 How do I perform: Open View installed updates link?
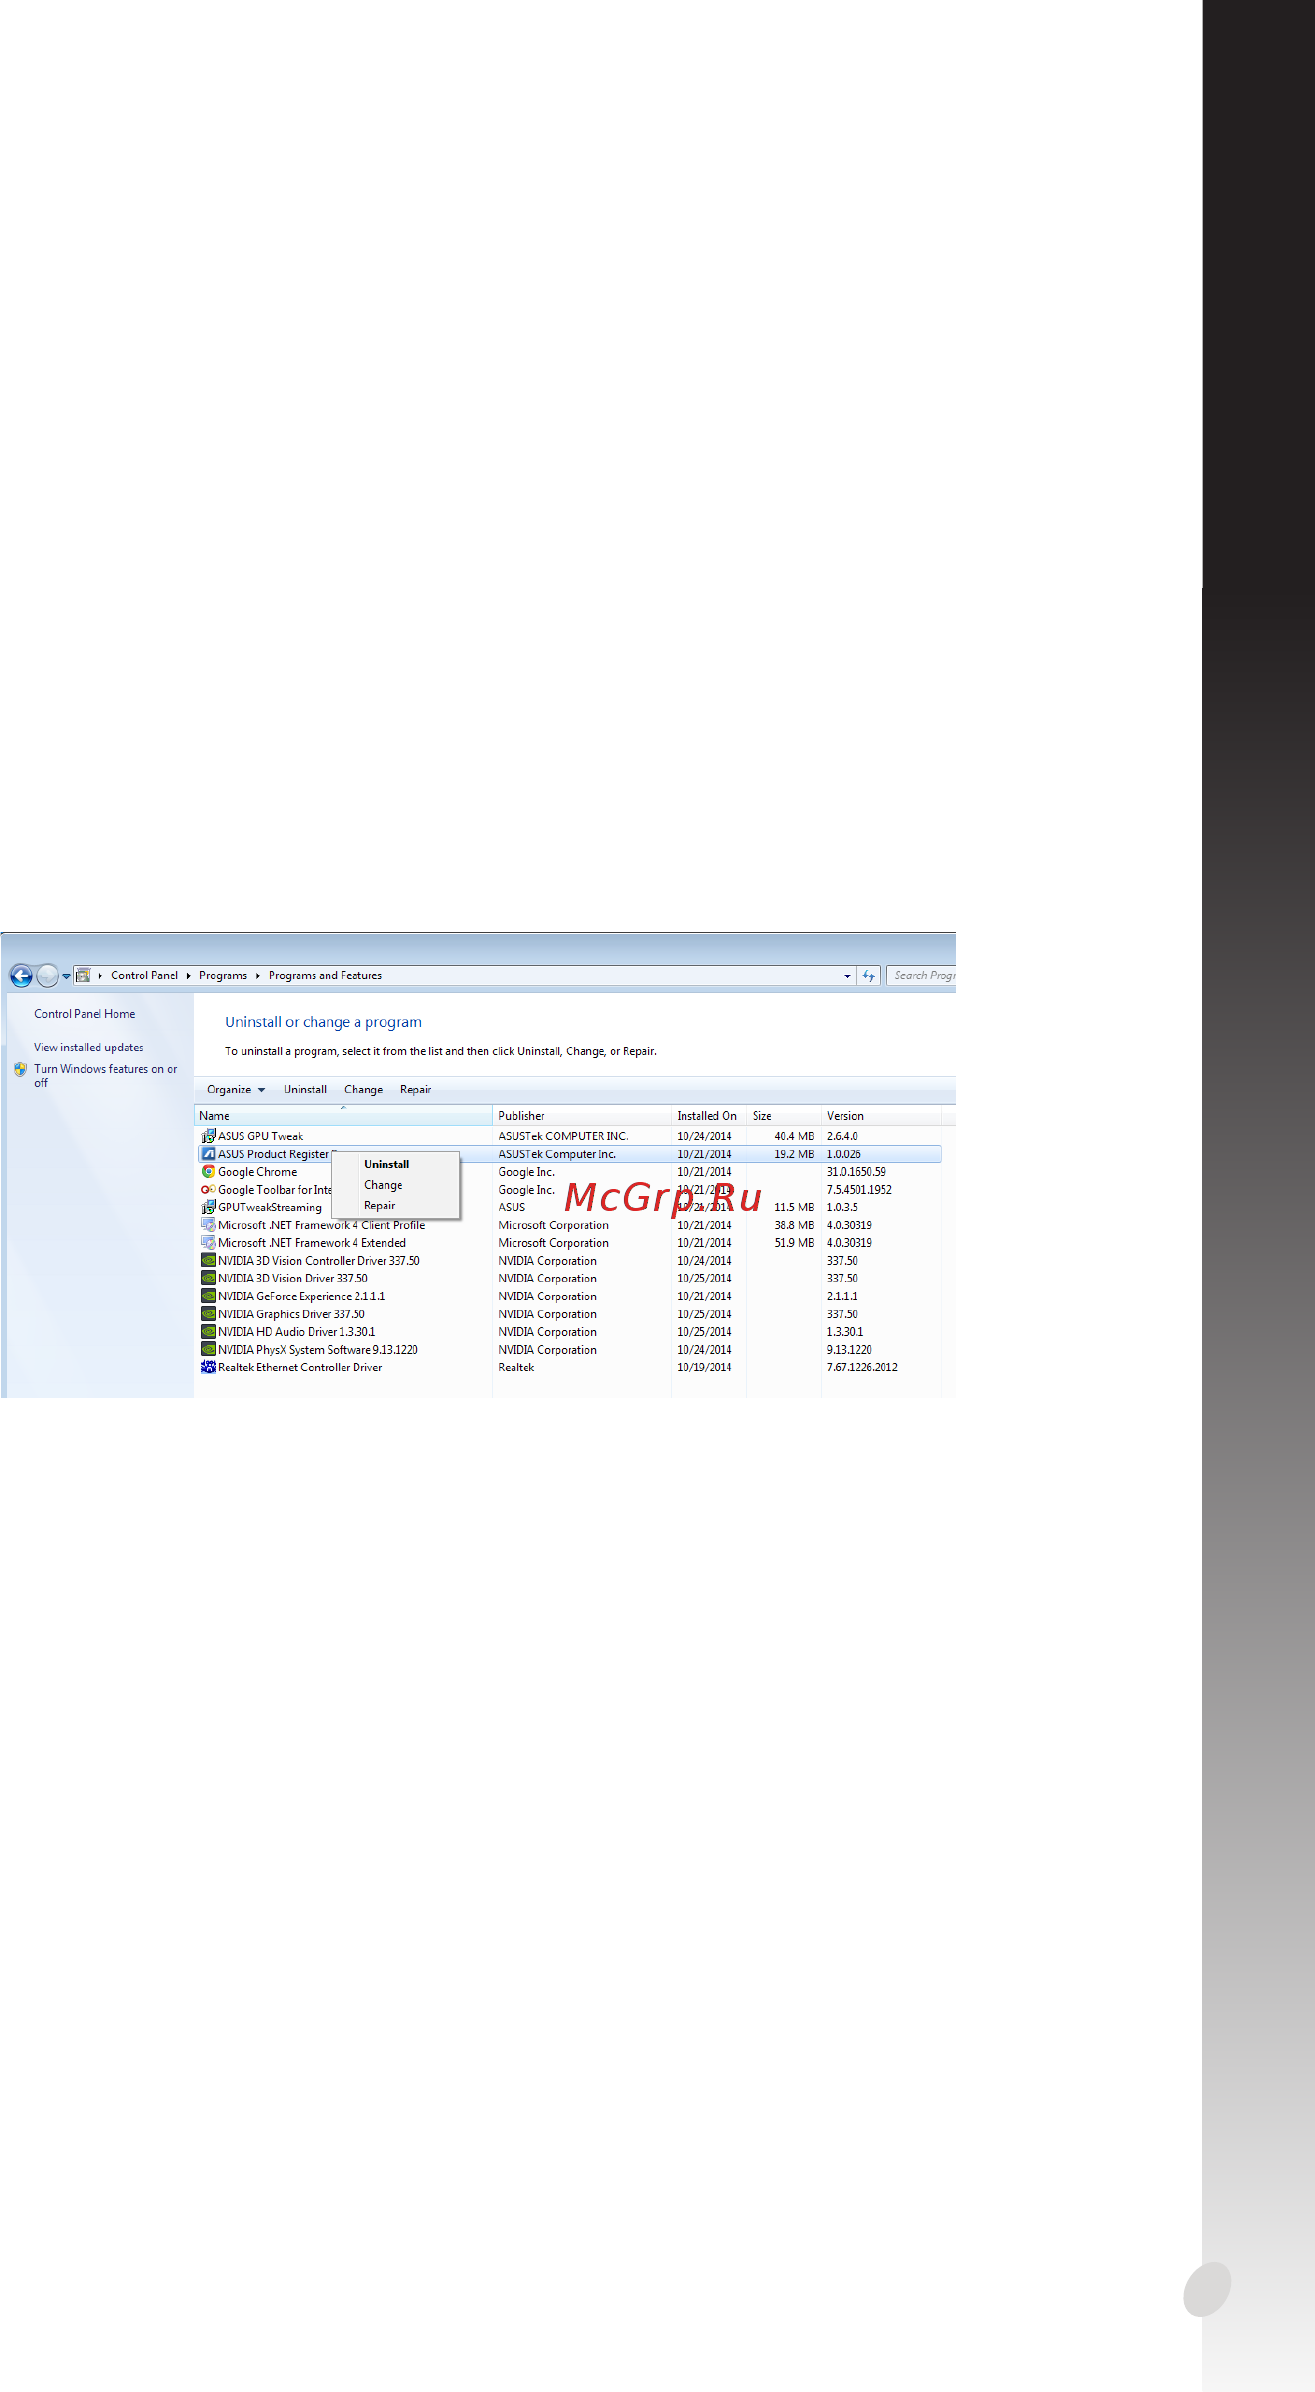(88, 1047)
